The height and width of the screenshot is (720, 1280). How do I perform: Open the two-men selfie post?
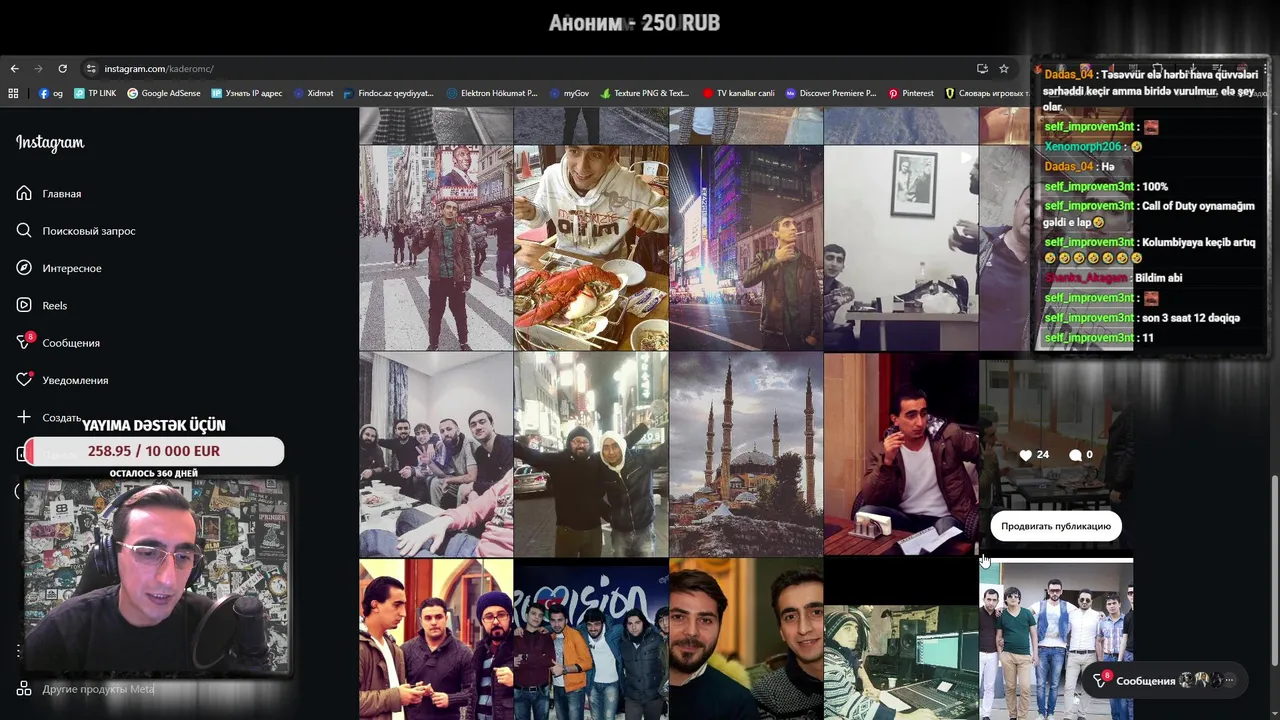click(x=746, y=639)
